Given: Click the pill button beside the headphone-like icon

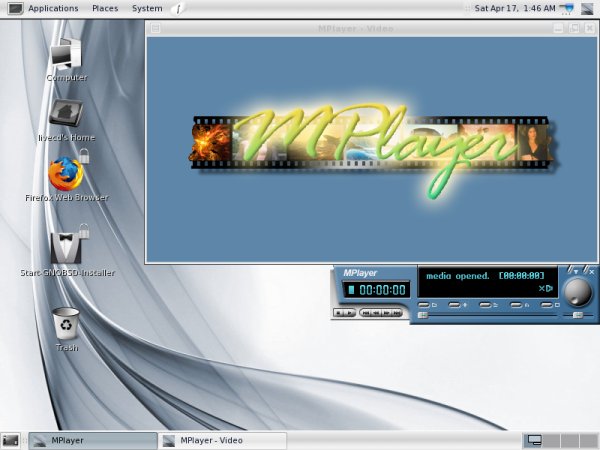Looking at the screenshot, I should click(516, 305).
